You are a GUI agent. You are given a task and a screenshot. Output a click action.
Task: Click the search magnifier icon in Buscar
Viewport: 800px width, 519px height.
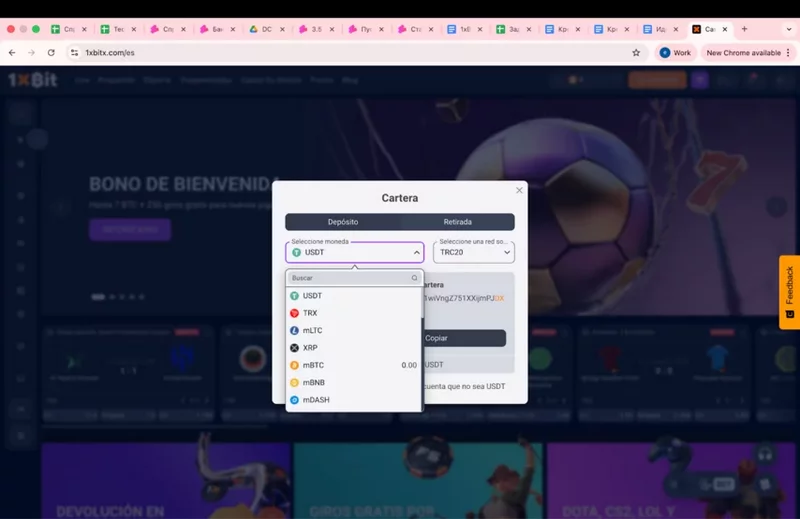pos(415,278)
